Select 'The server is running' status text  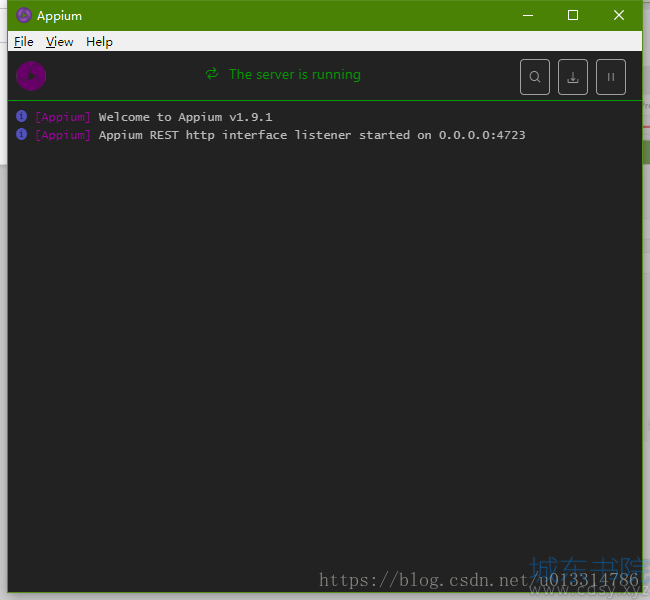(295, 74)
